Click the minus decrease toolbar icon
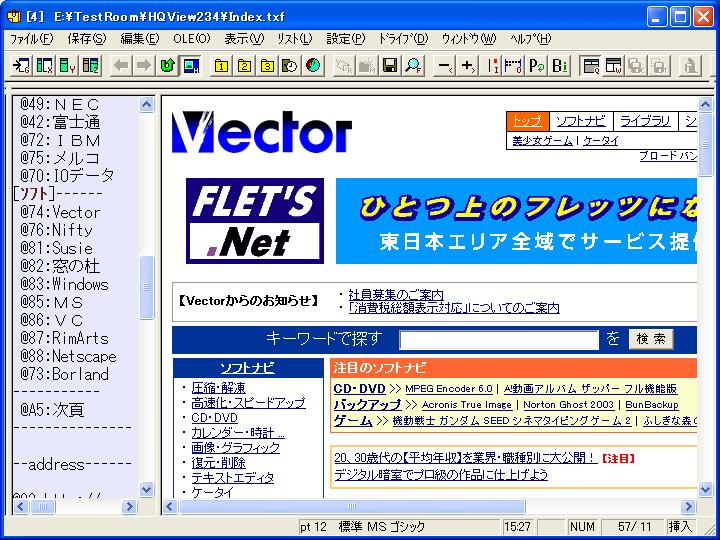The height and width of the screenshot is (540, 720). (444, 66)
